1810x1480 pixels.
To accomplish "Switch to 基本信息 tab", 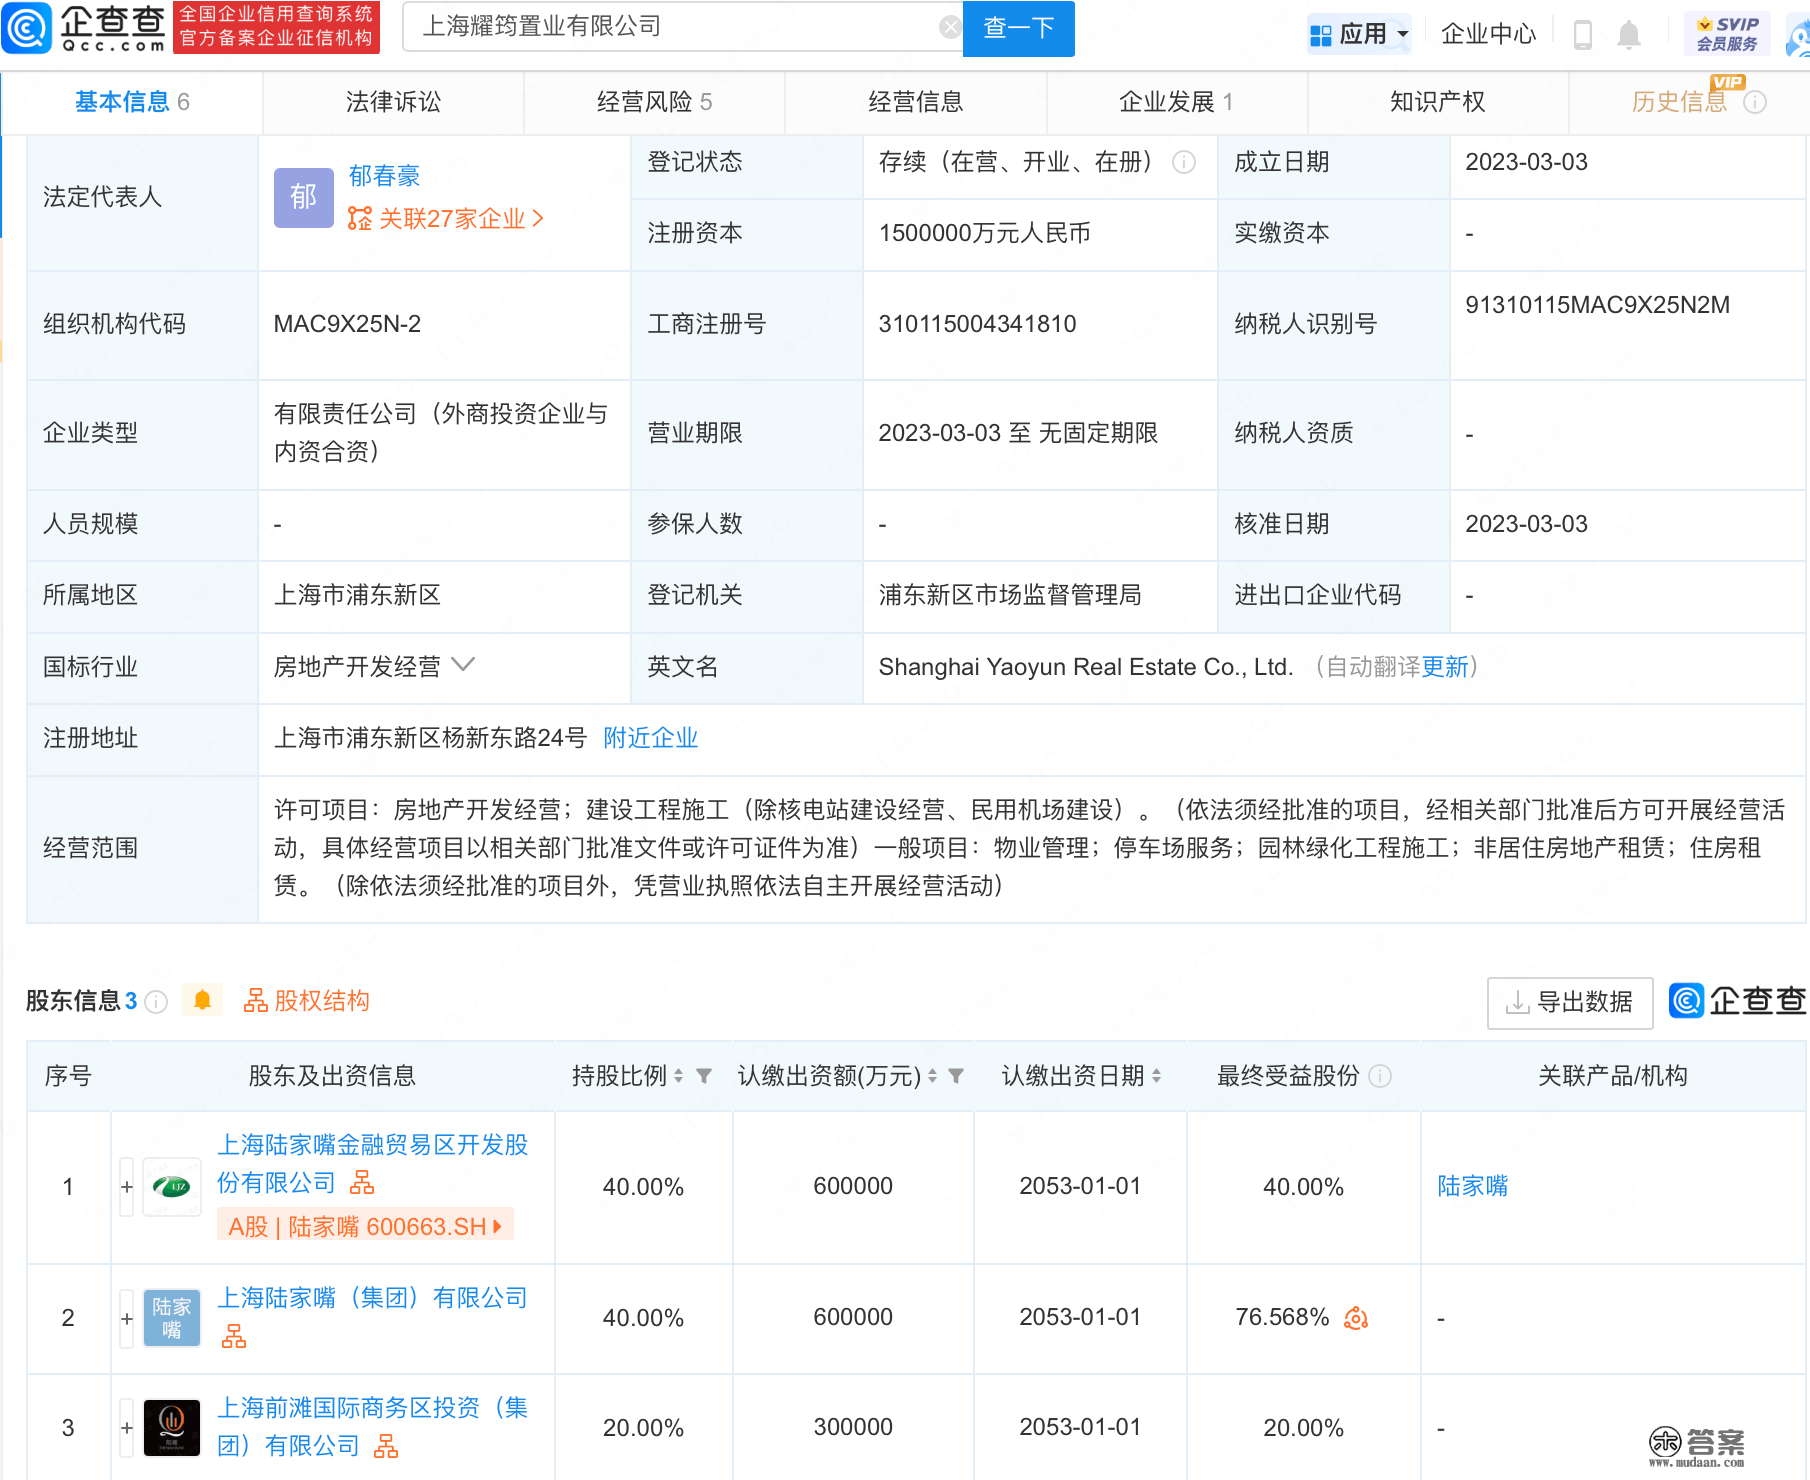I will click(x=132, y=102).
